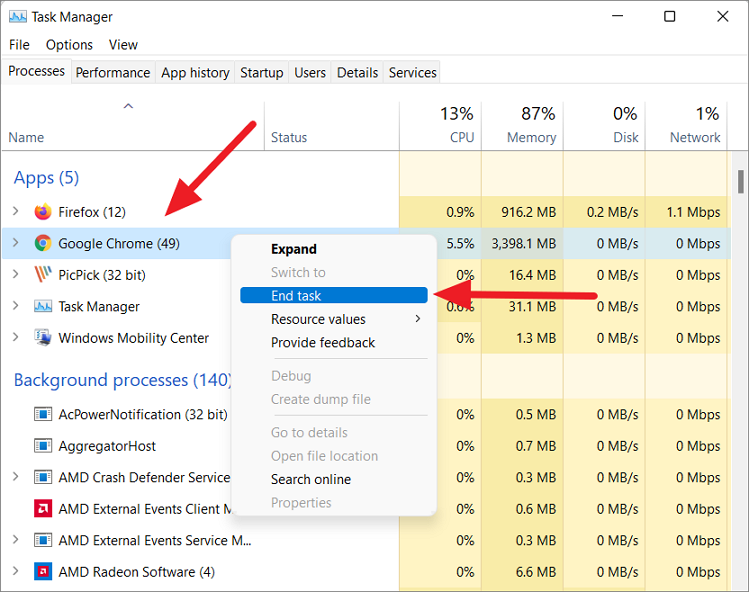Switch to the Performance tab
The height and width of the screenshot is (592, 749).
click(113, 73)
